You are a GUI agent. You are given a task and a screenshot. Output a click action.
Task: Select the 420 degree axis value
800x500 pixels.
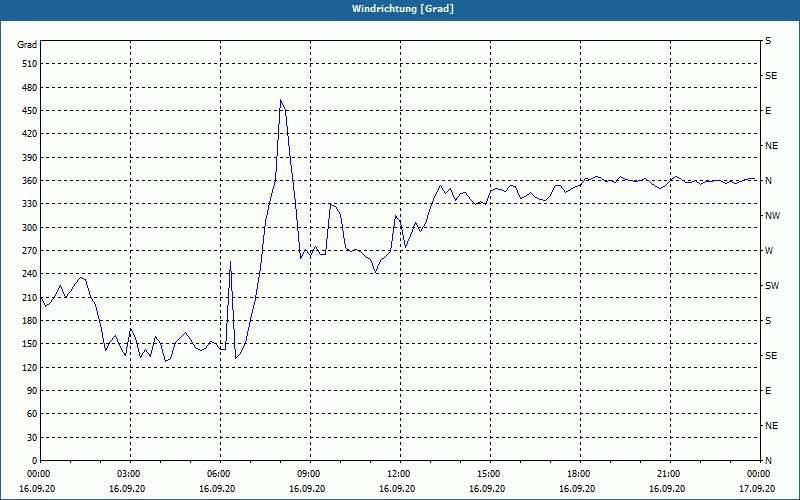tap(30, 134)
